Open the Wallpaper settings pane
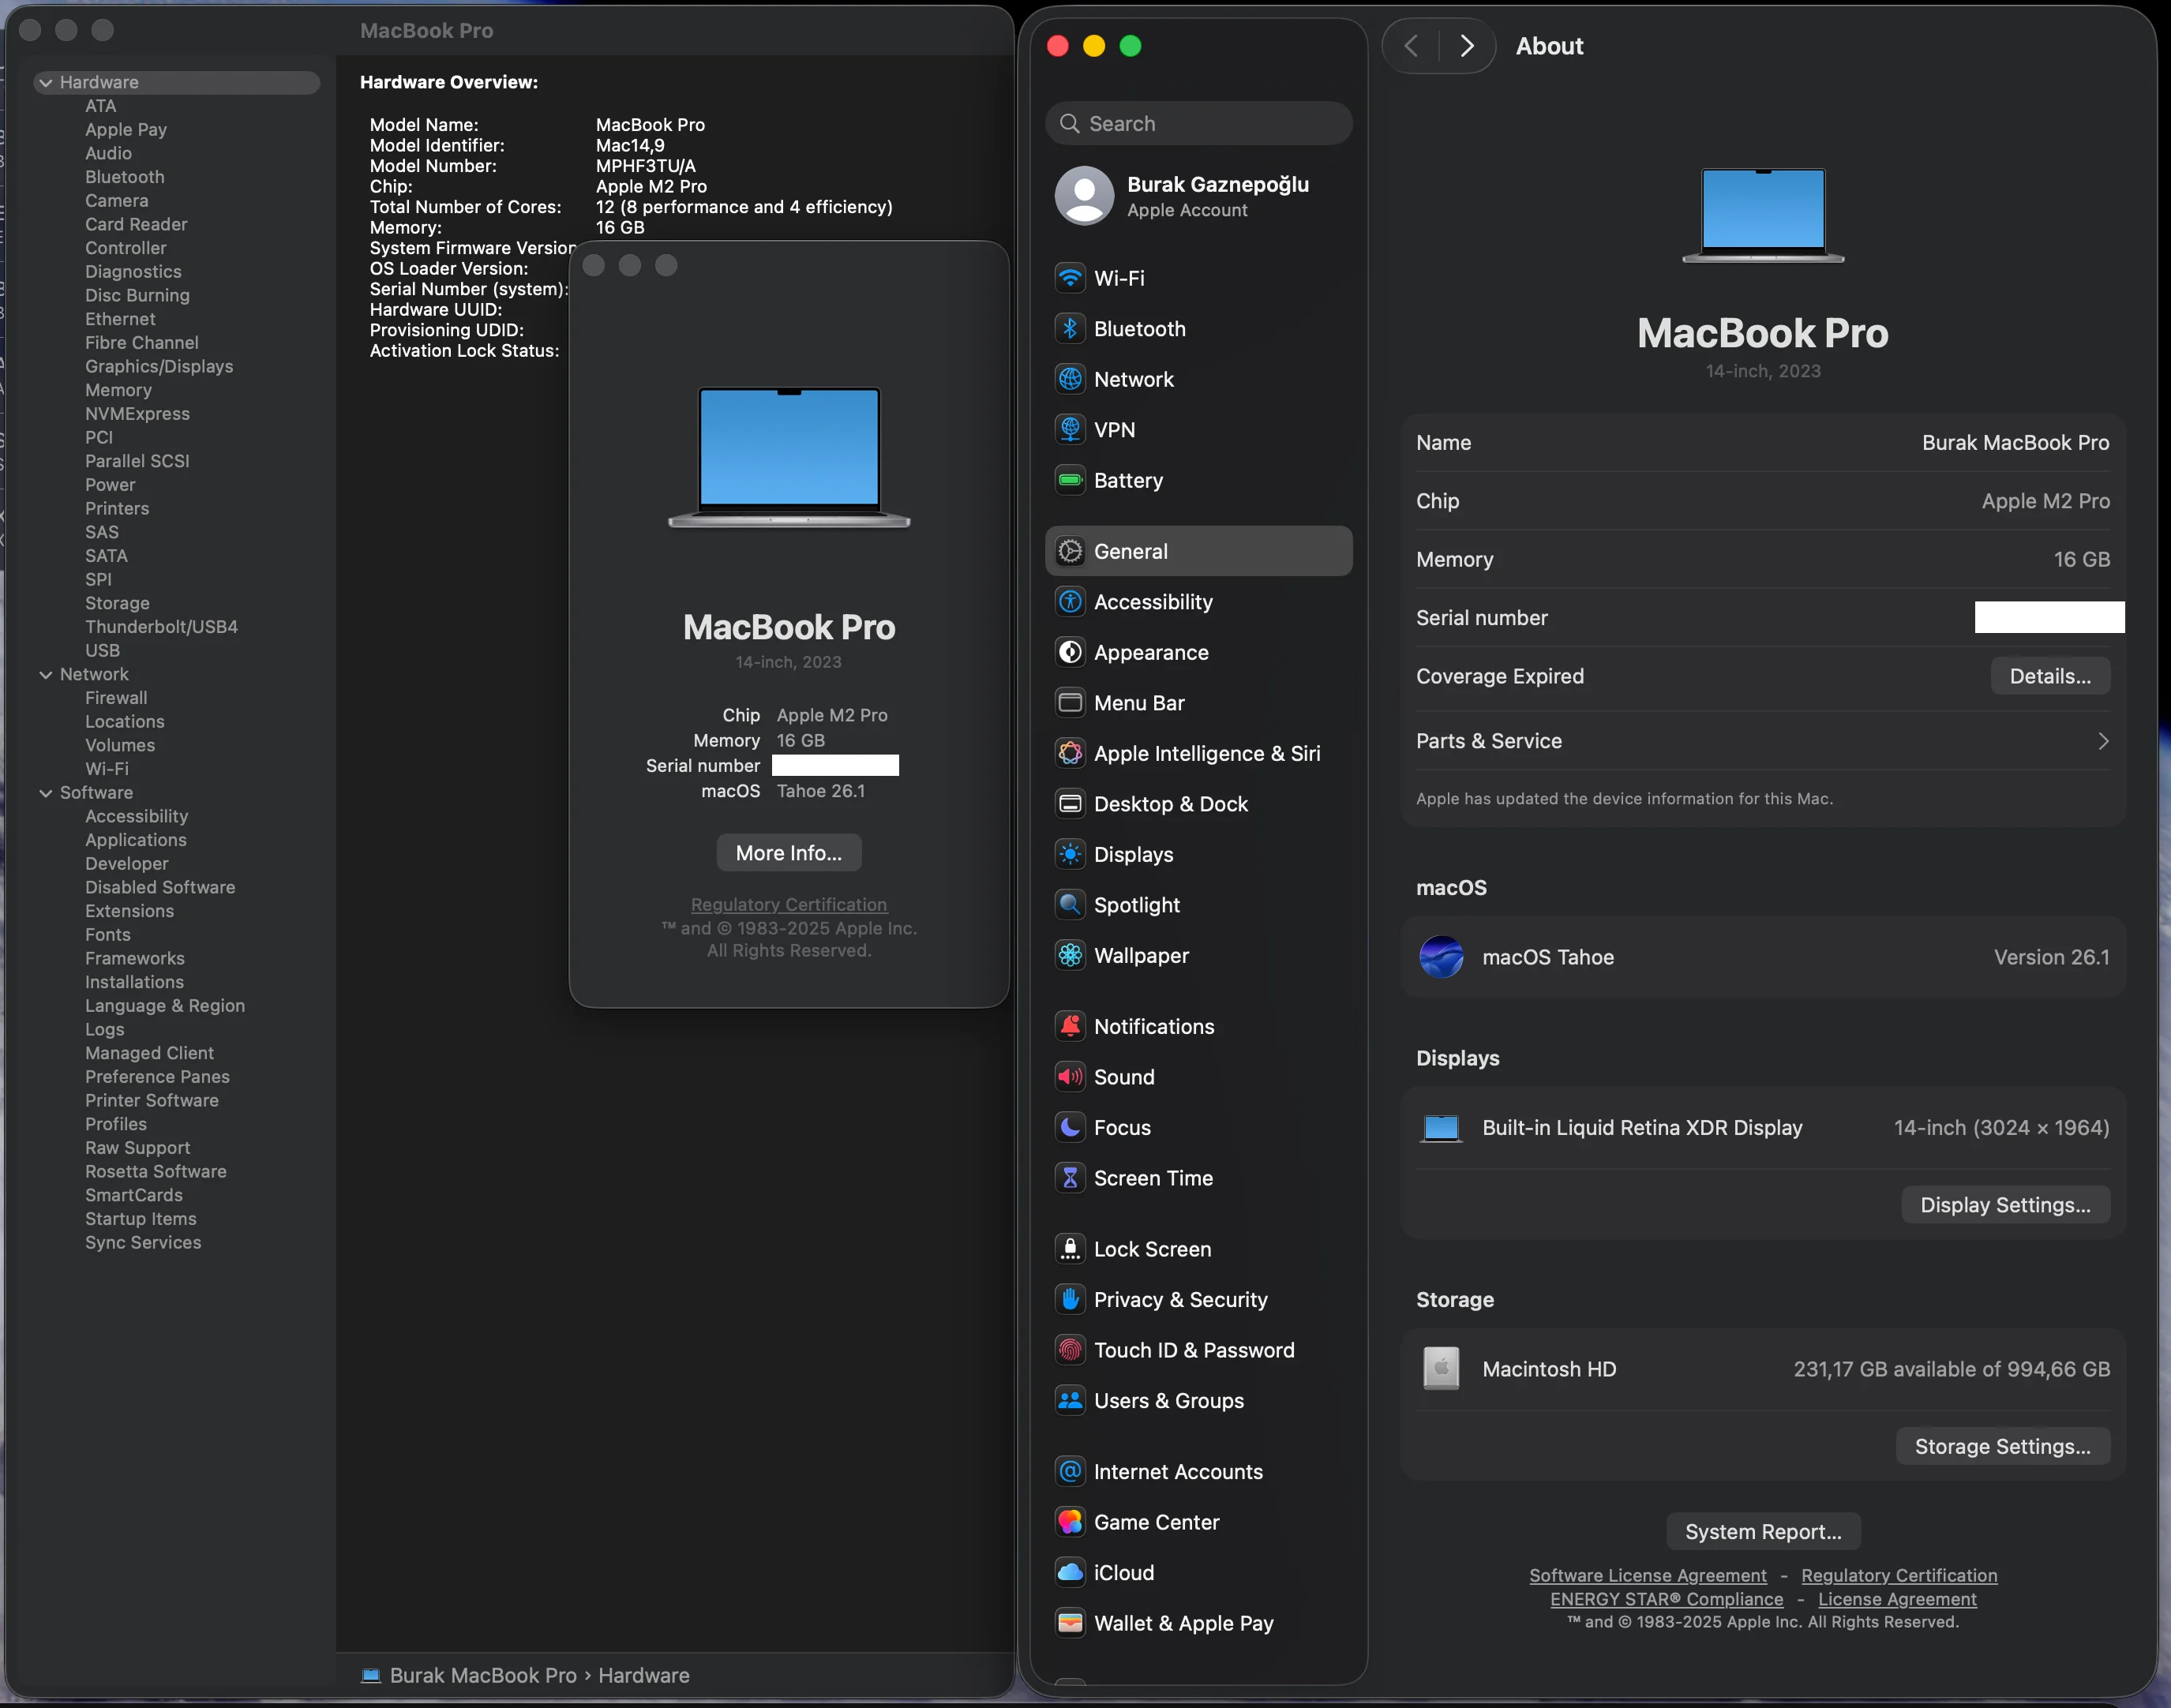The height and width of the screenshot is (1708, 2171). click(1141, 956)
